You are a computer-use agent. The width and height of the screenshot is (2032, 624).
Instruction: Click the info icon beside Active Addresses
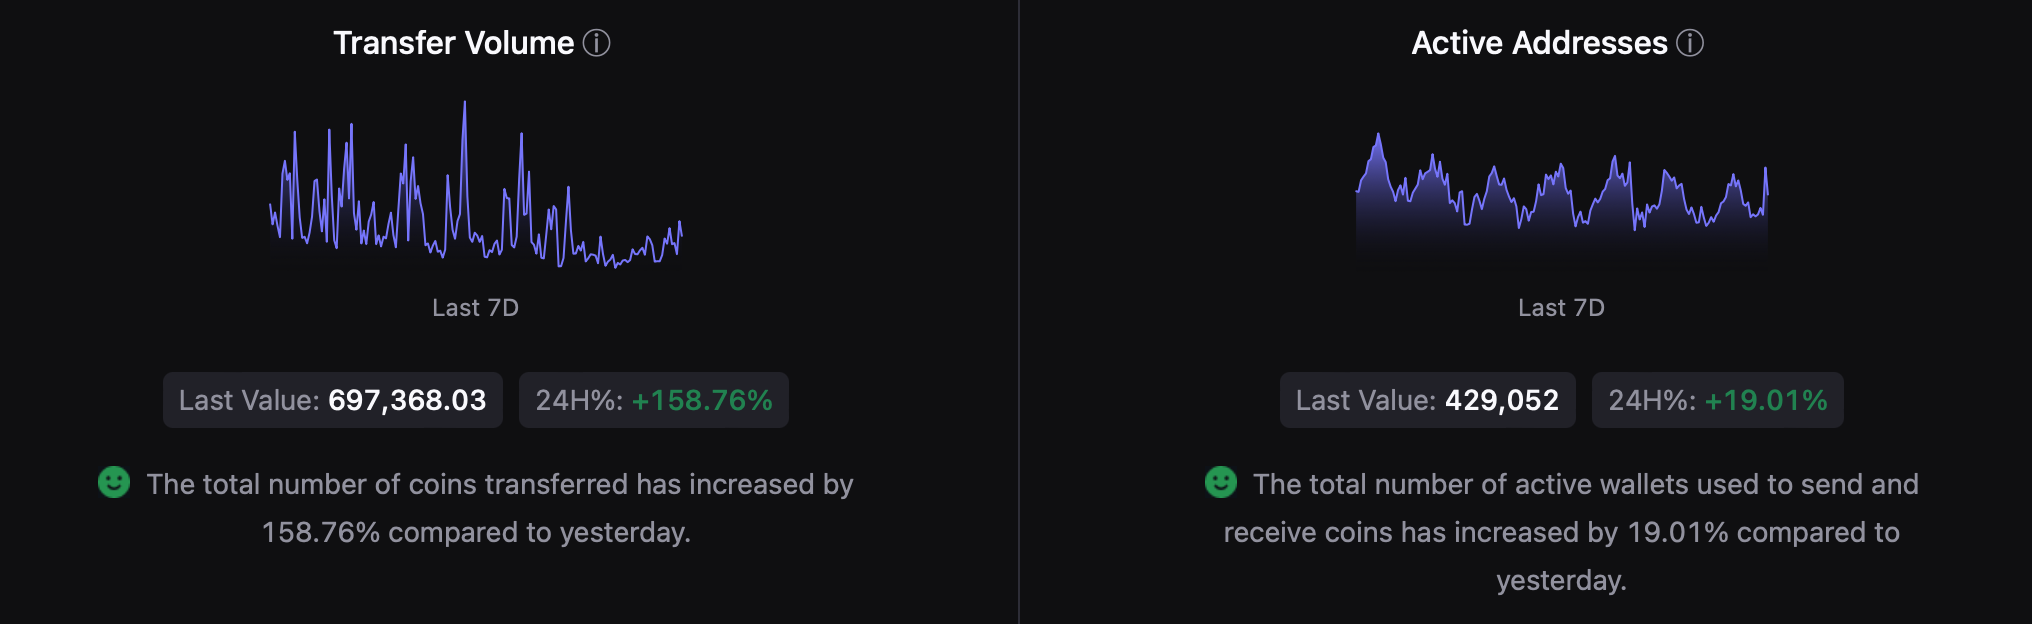(1690, 43)
